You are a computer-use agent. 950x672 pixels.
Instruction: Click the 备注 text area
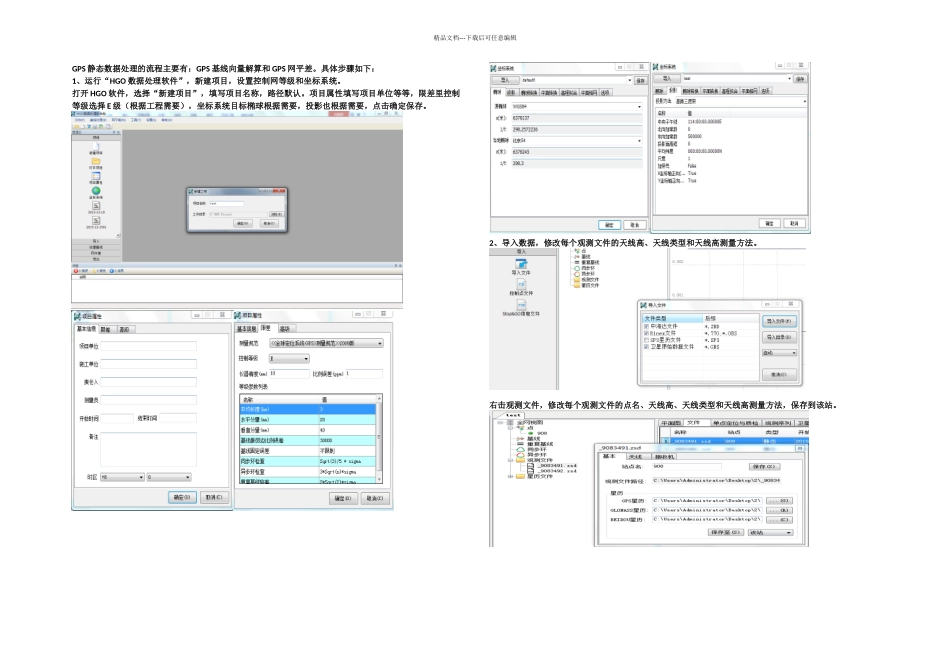[x=148, y=449]
